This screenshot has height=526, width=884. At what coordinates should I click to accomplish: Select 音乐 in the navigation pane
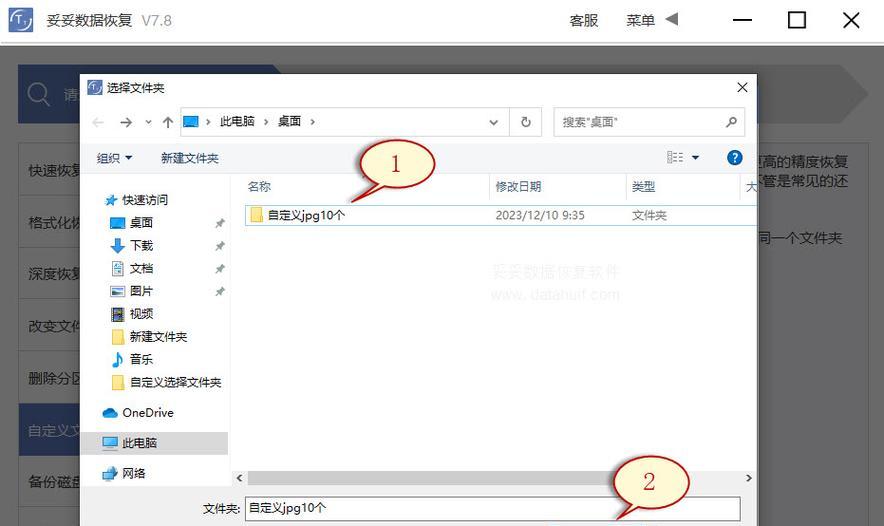141,359
